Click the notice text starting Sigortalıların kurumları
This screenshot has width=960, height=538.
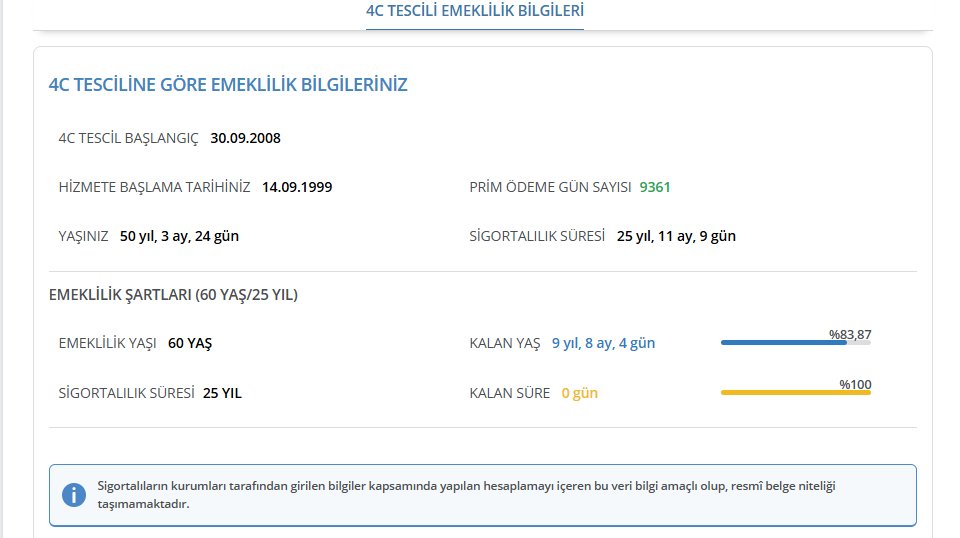[467, 495]
